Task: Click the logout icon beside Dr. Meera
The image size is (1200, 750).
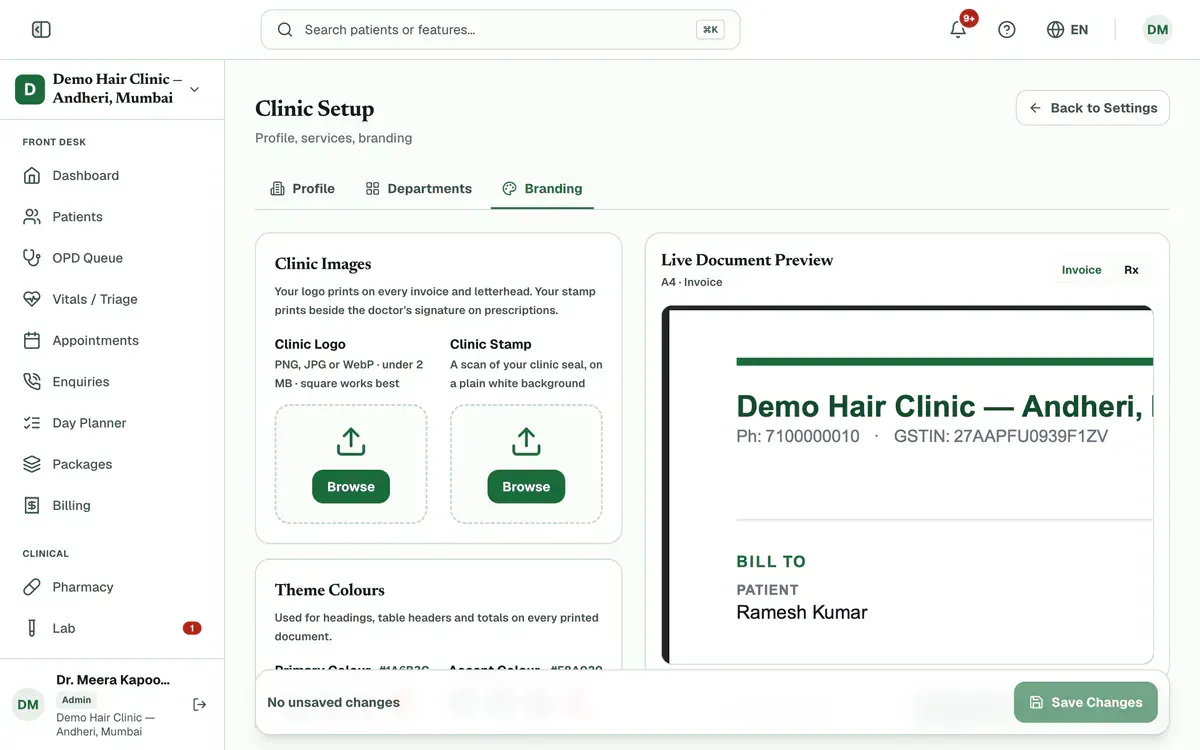Action: tap(200, 705)
